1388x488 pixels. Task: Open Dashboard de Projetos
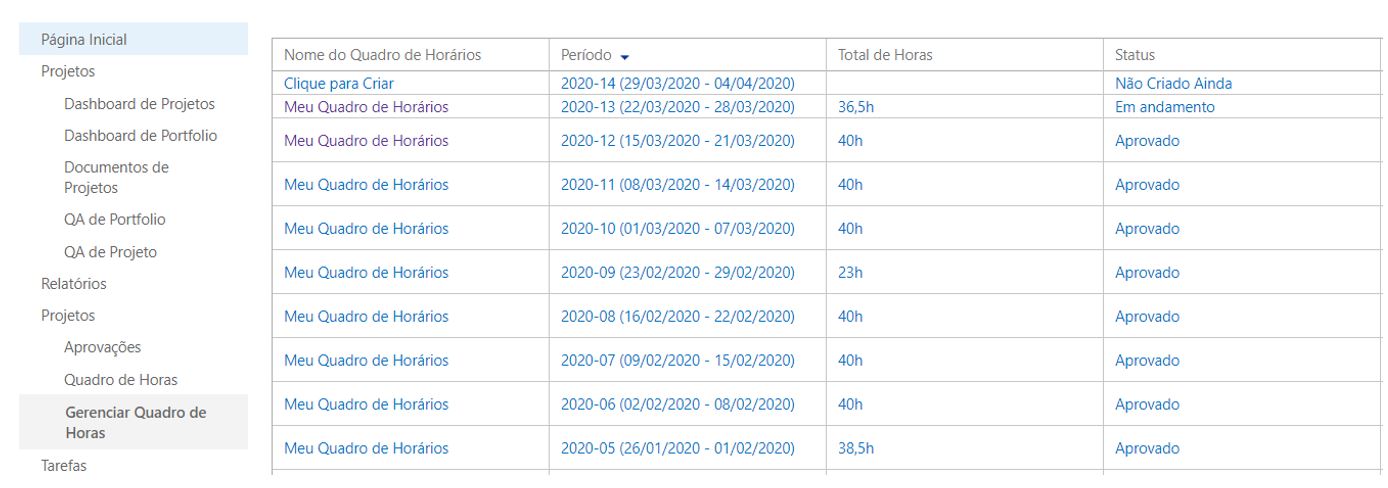coord(139,103)
